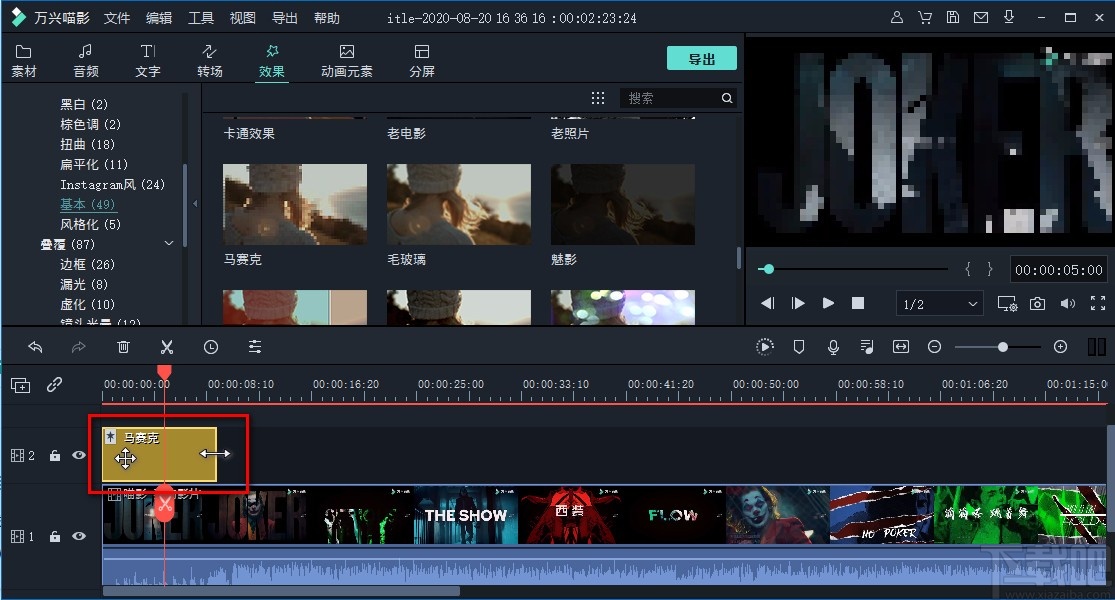Open the audio mixer icon
This screenshot has width=1115, height=600.
[x=866, y=347]
